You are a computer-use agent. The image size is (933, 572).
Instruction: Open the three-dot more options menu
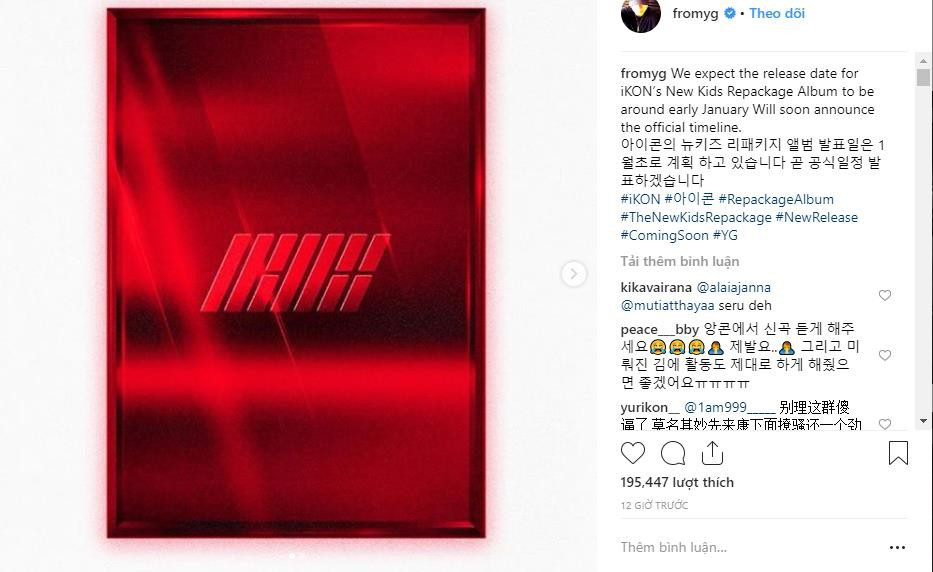[x=897, y=547]
